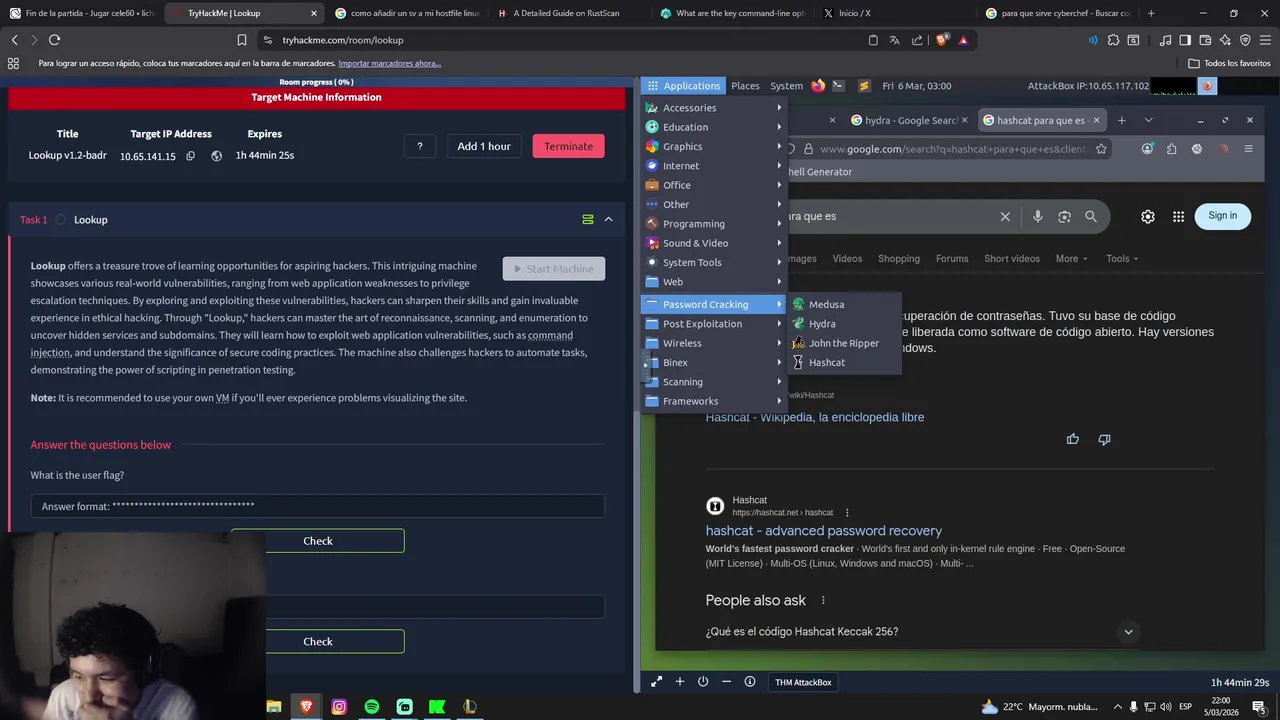Click user flag answer input field
Image resolution: width=1280 pixels, height=720 pixels.
(318, 506)
